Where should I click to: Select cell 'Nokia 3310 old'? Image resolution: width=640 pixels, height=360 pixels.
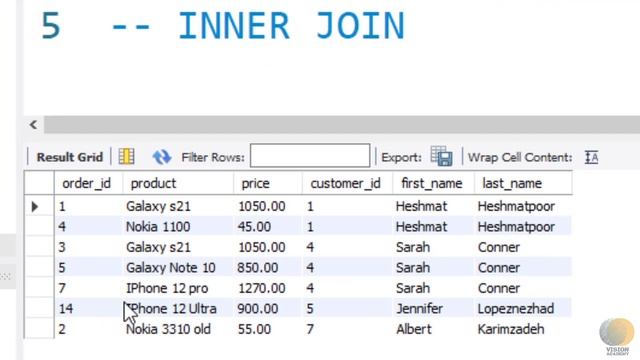coord(168,329)
